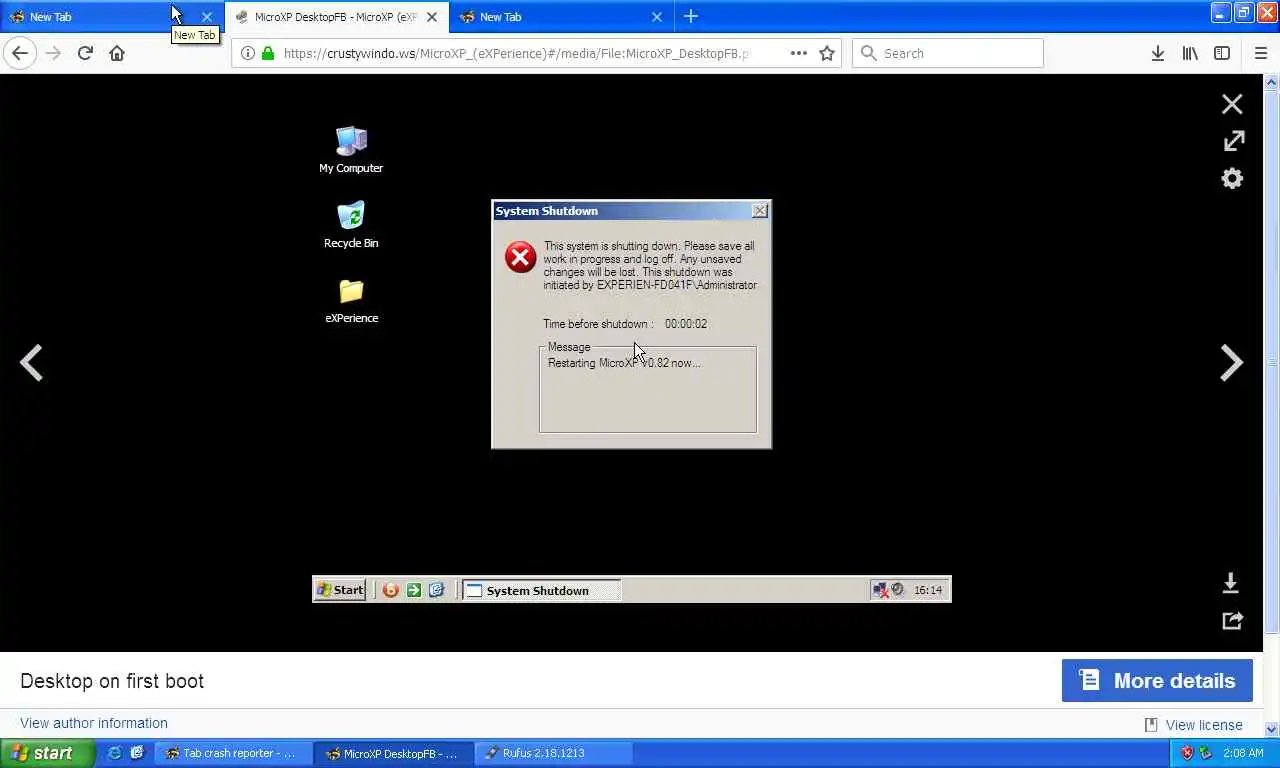Click the red shield tray icon
This screenshot has width=1280, height=768.
[1187, 753]
